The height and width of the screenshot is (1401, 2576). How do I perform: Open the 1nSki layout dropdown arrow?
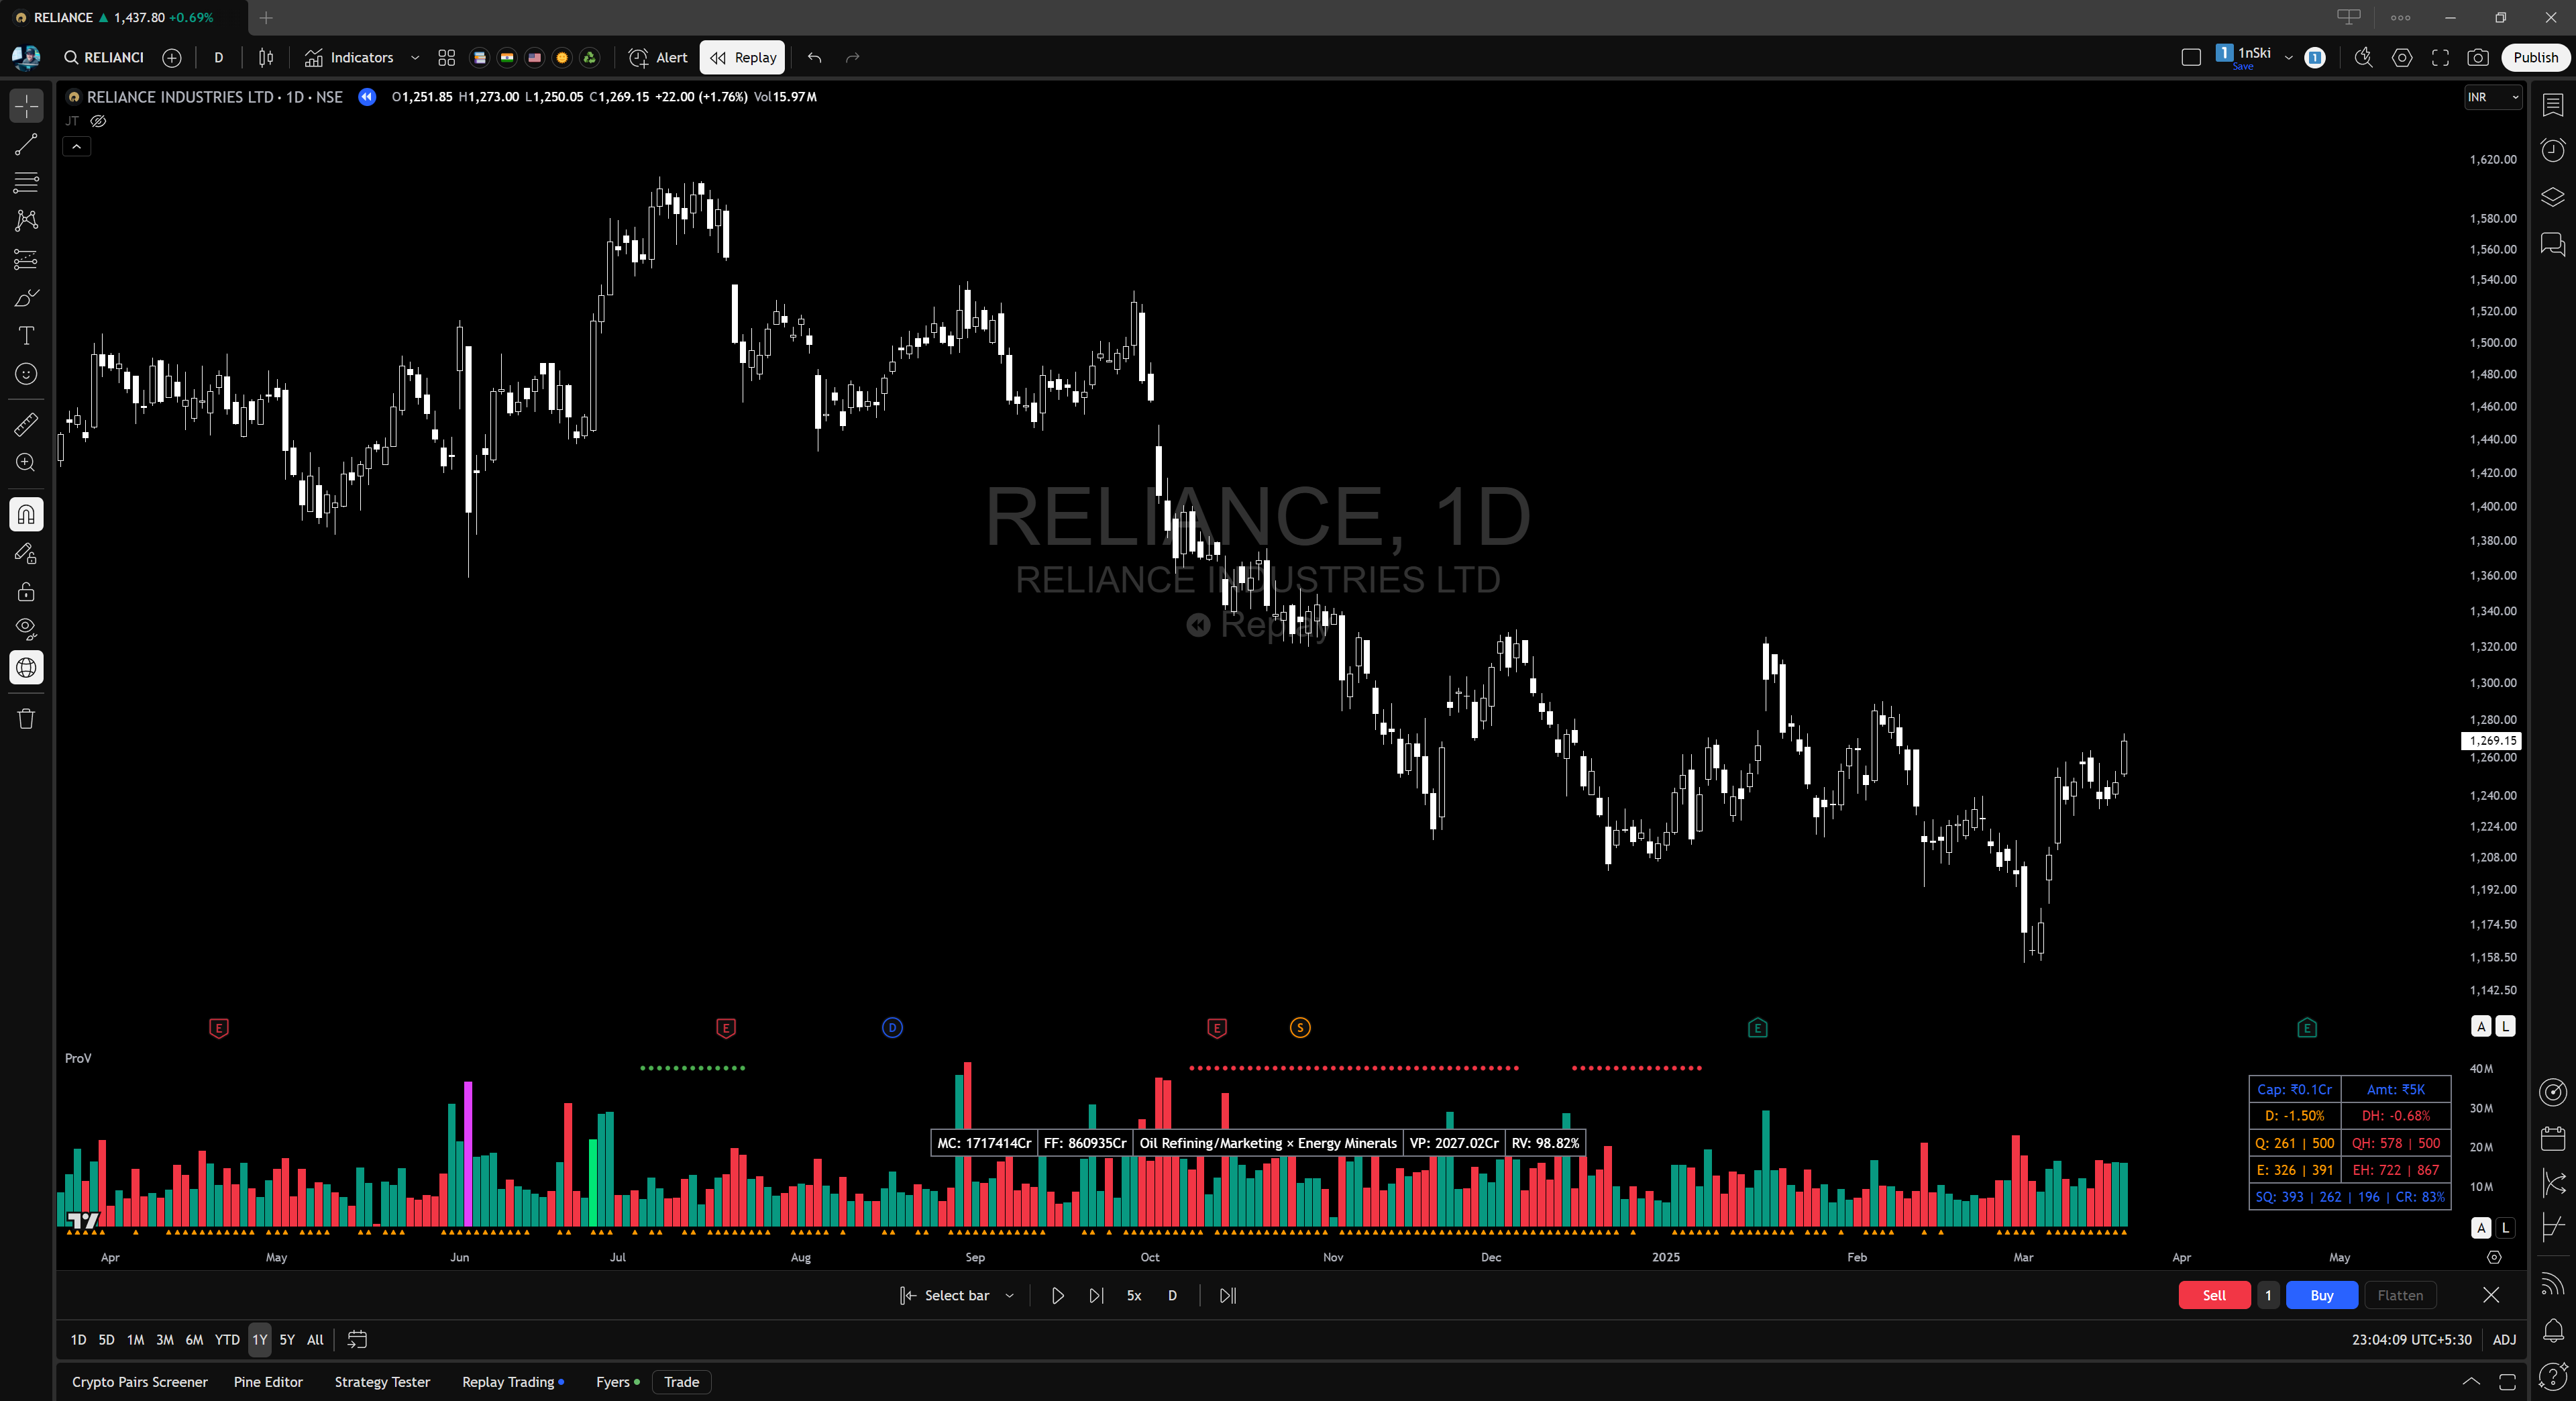click(x=2288, y=58)
